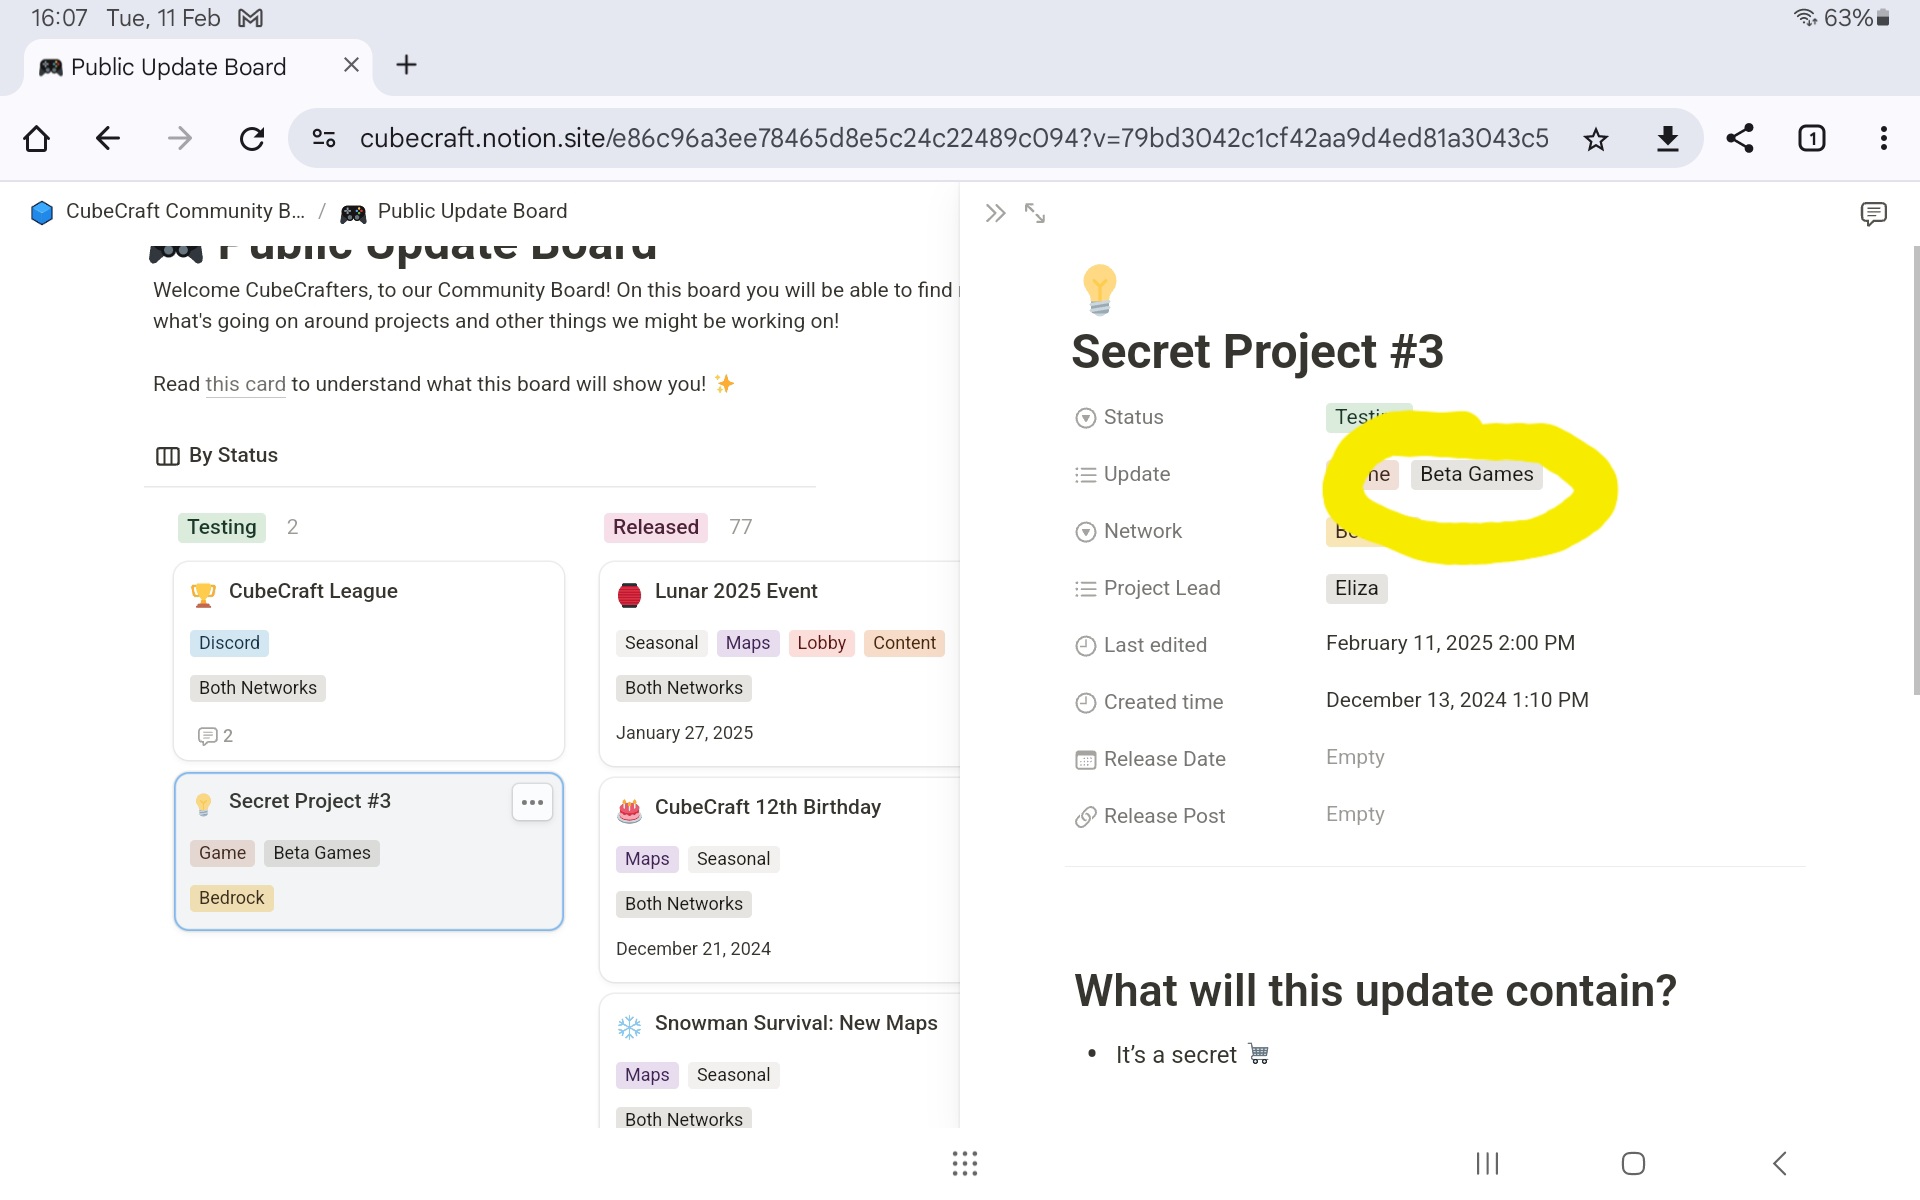Open the CubeCraft 12th Birthday card

pos(780,880)
